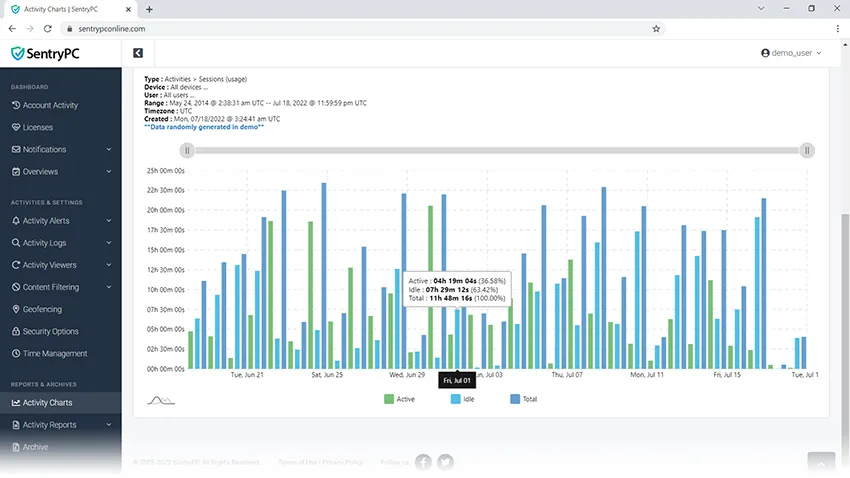This screenshot has width=850, height=478.
Task: Toggle the Active series in the legend
Action: 400,399
